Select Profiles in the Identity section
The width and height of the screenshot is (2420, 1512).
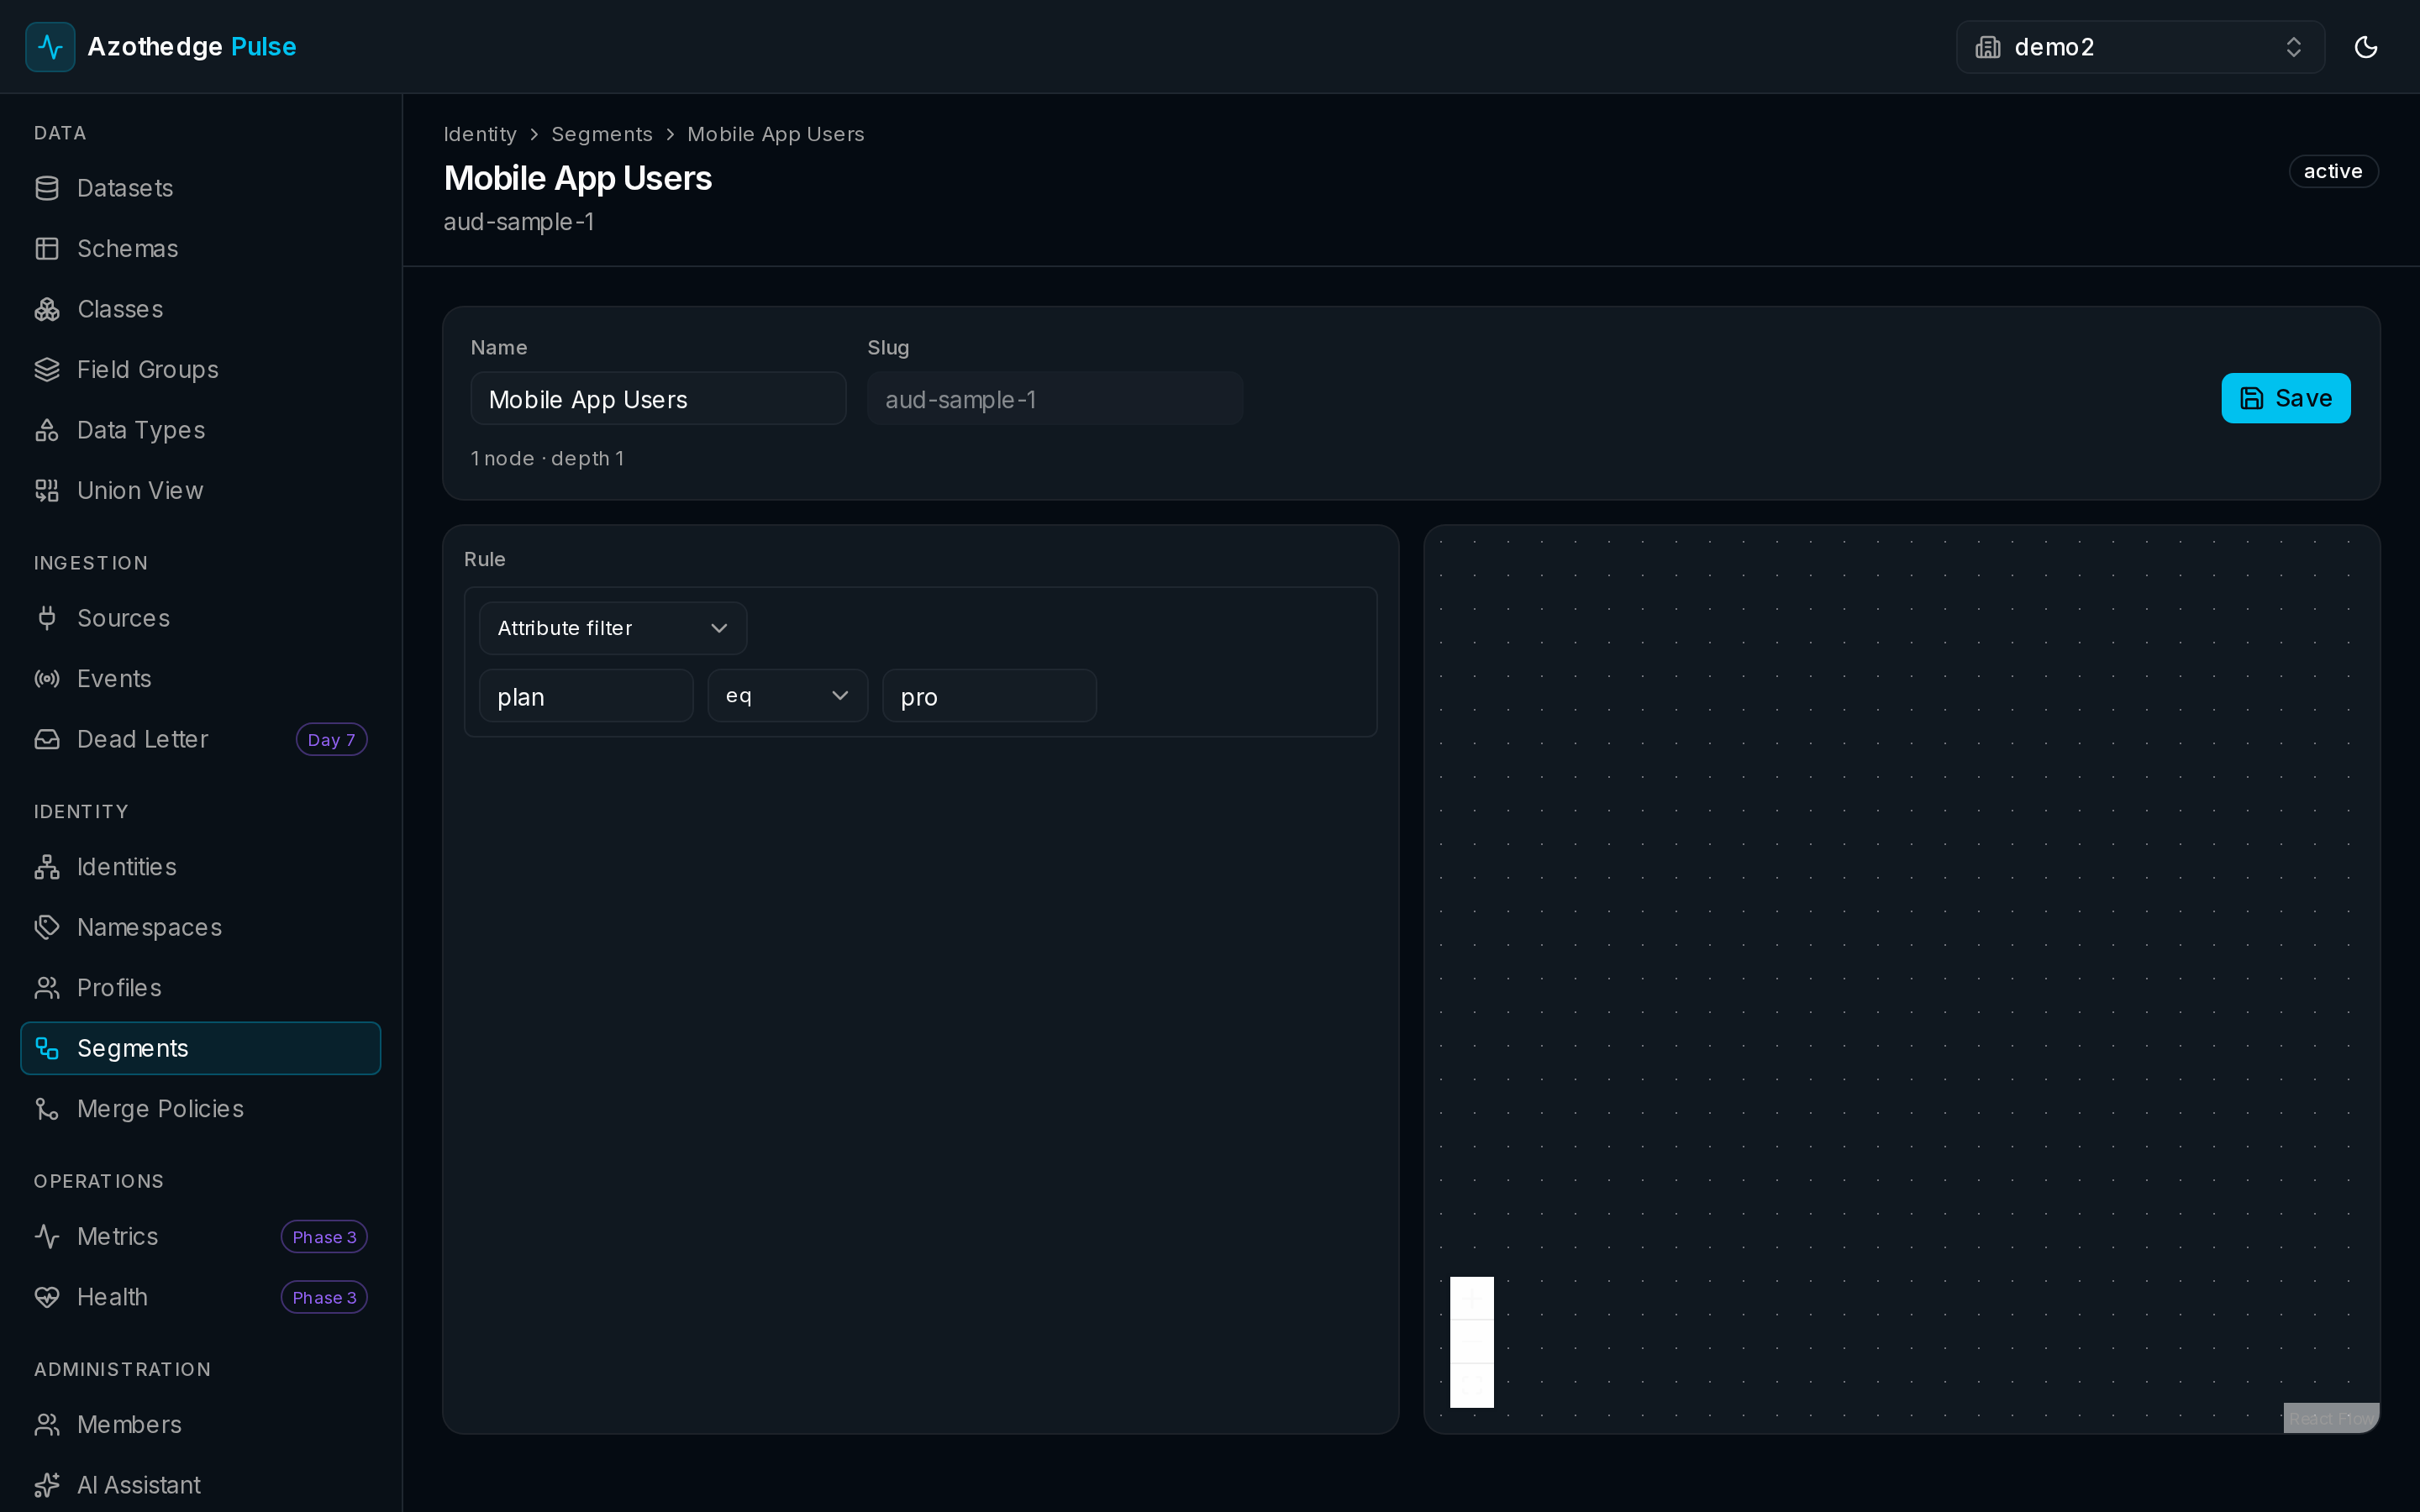(x=200, y=988)
